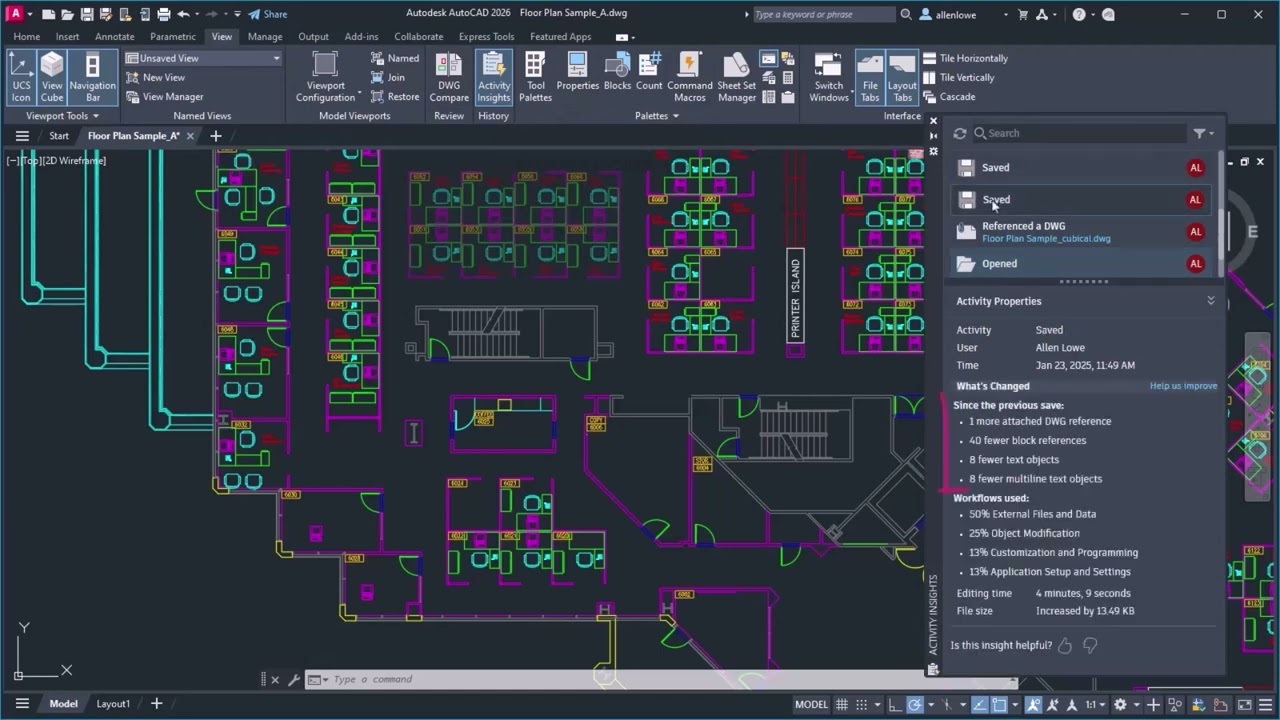Viewport: 1280px width, 720px height.
Task: Open the Annotate ribbon tab
Action: pyautogui.click(x=114, y=37)
